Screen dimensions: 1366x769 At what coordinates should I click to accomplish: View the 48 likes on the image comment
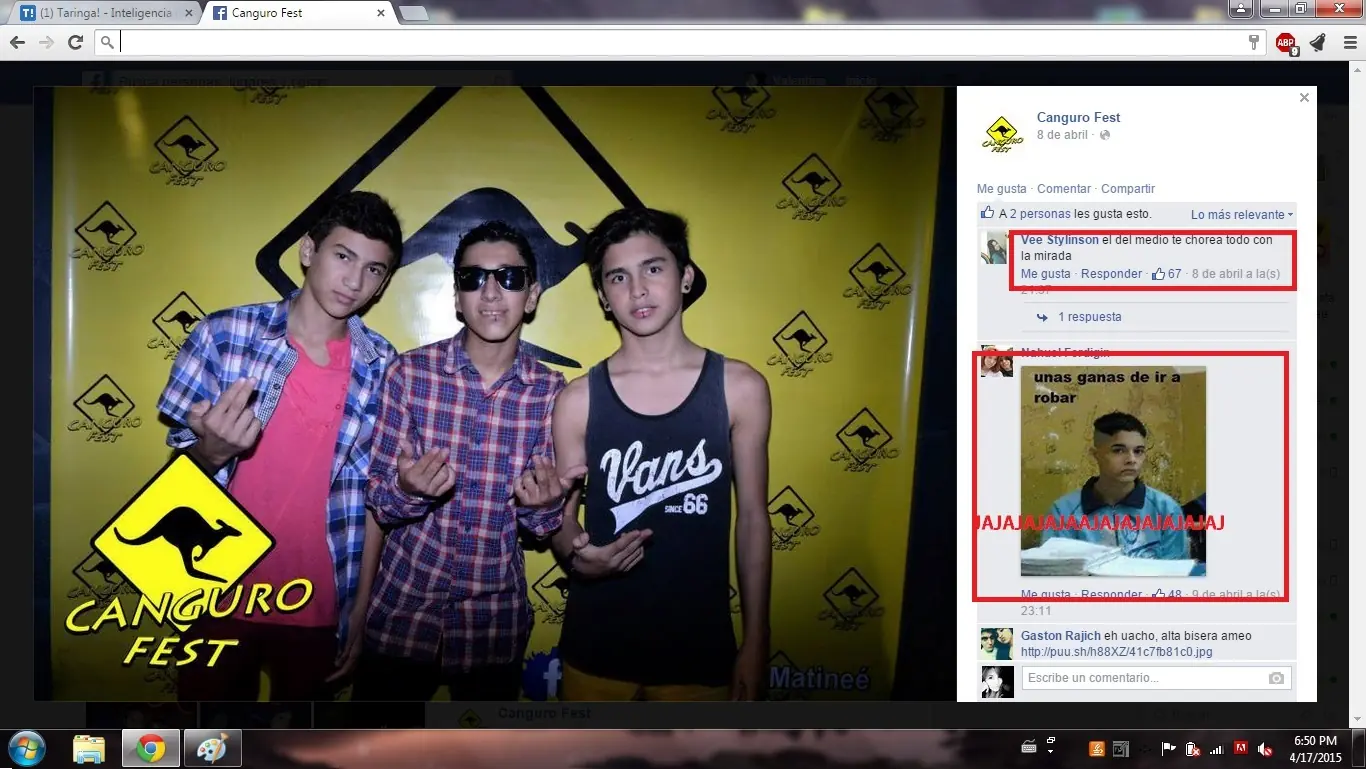pos(1167,594)
